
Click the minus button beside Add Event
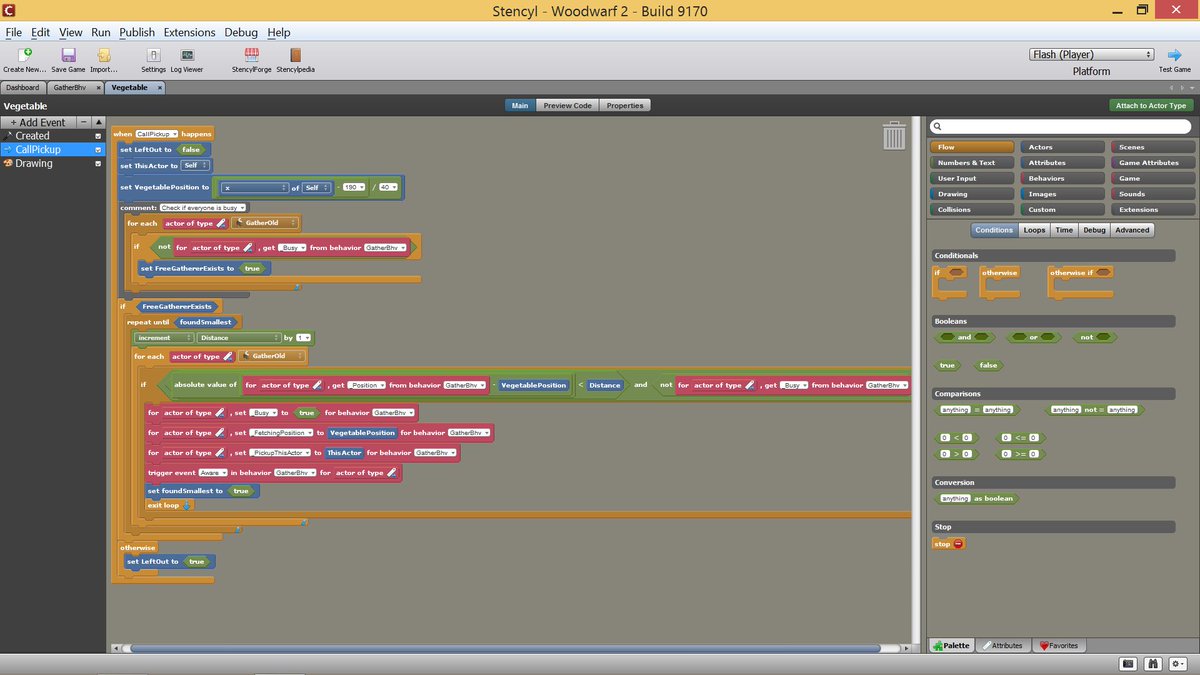click(x=84, y=122)
